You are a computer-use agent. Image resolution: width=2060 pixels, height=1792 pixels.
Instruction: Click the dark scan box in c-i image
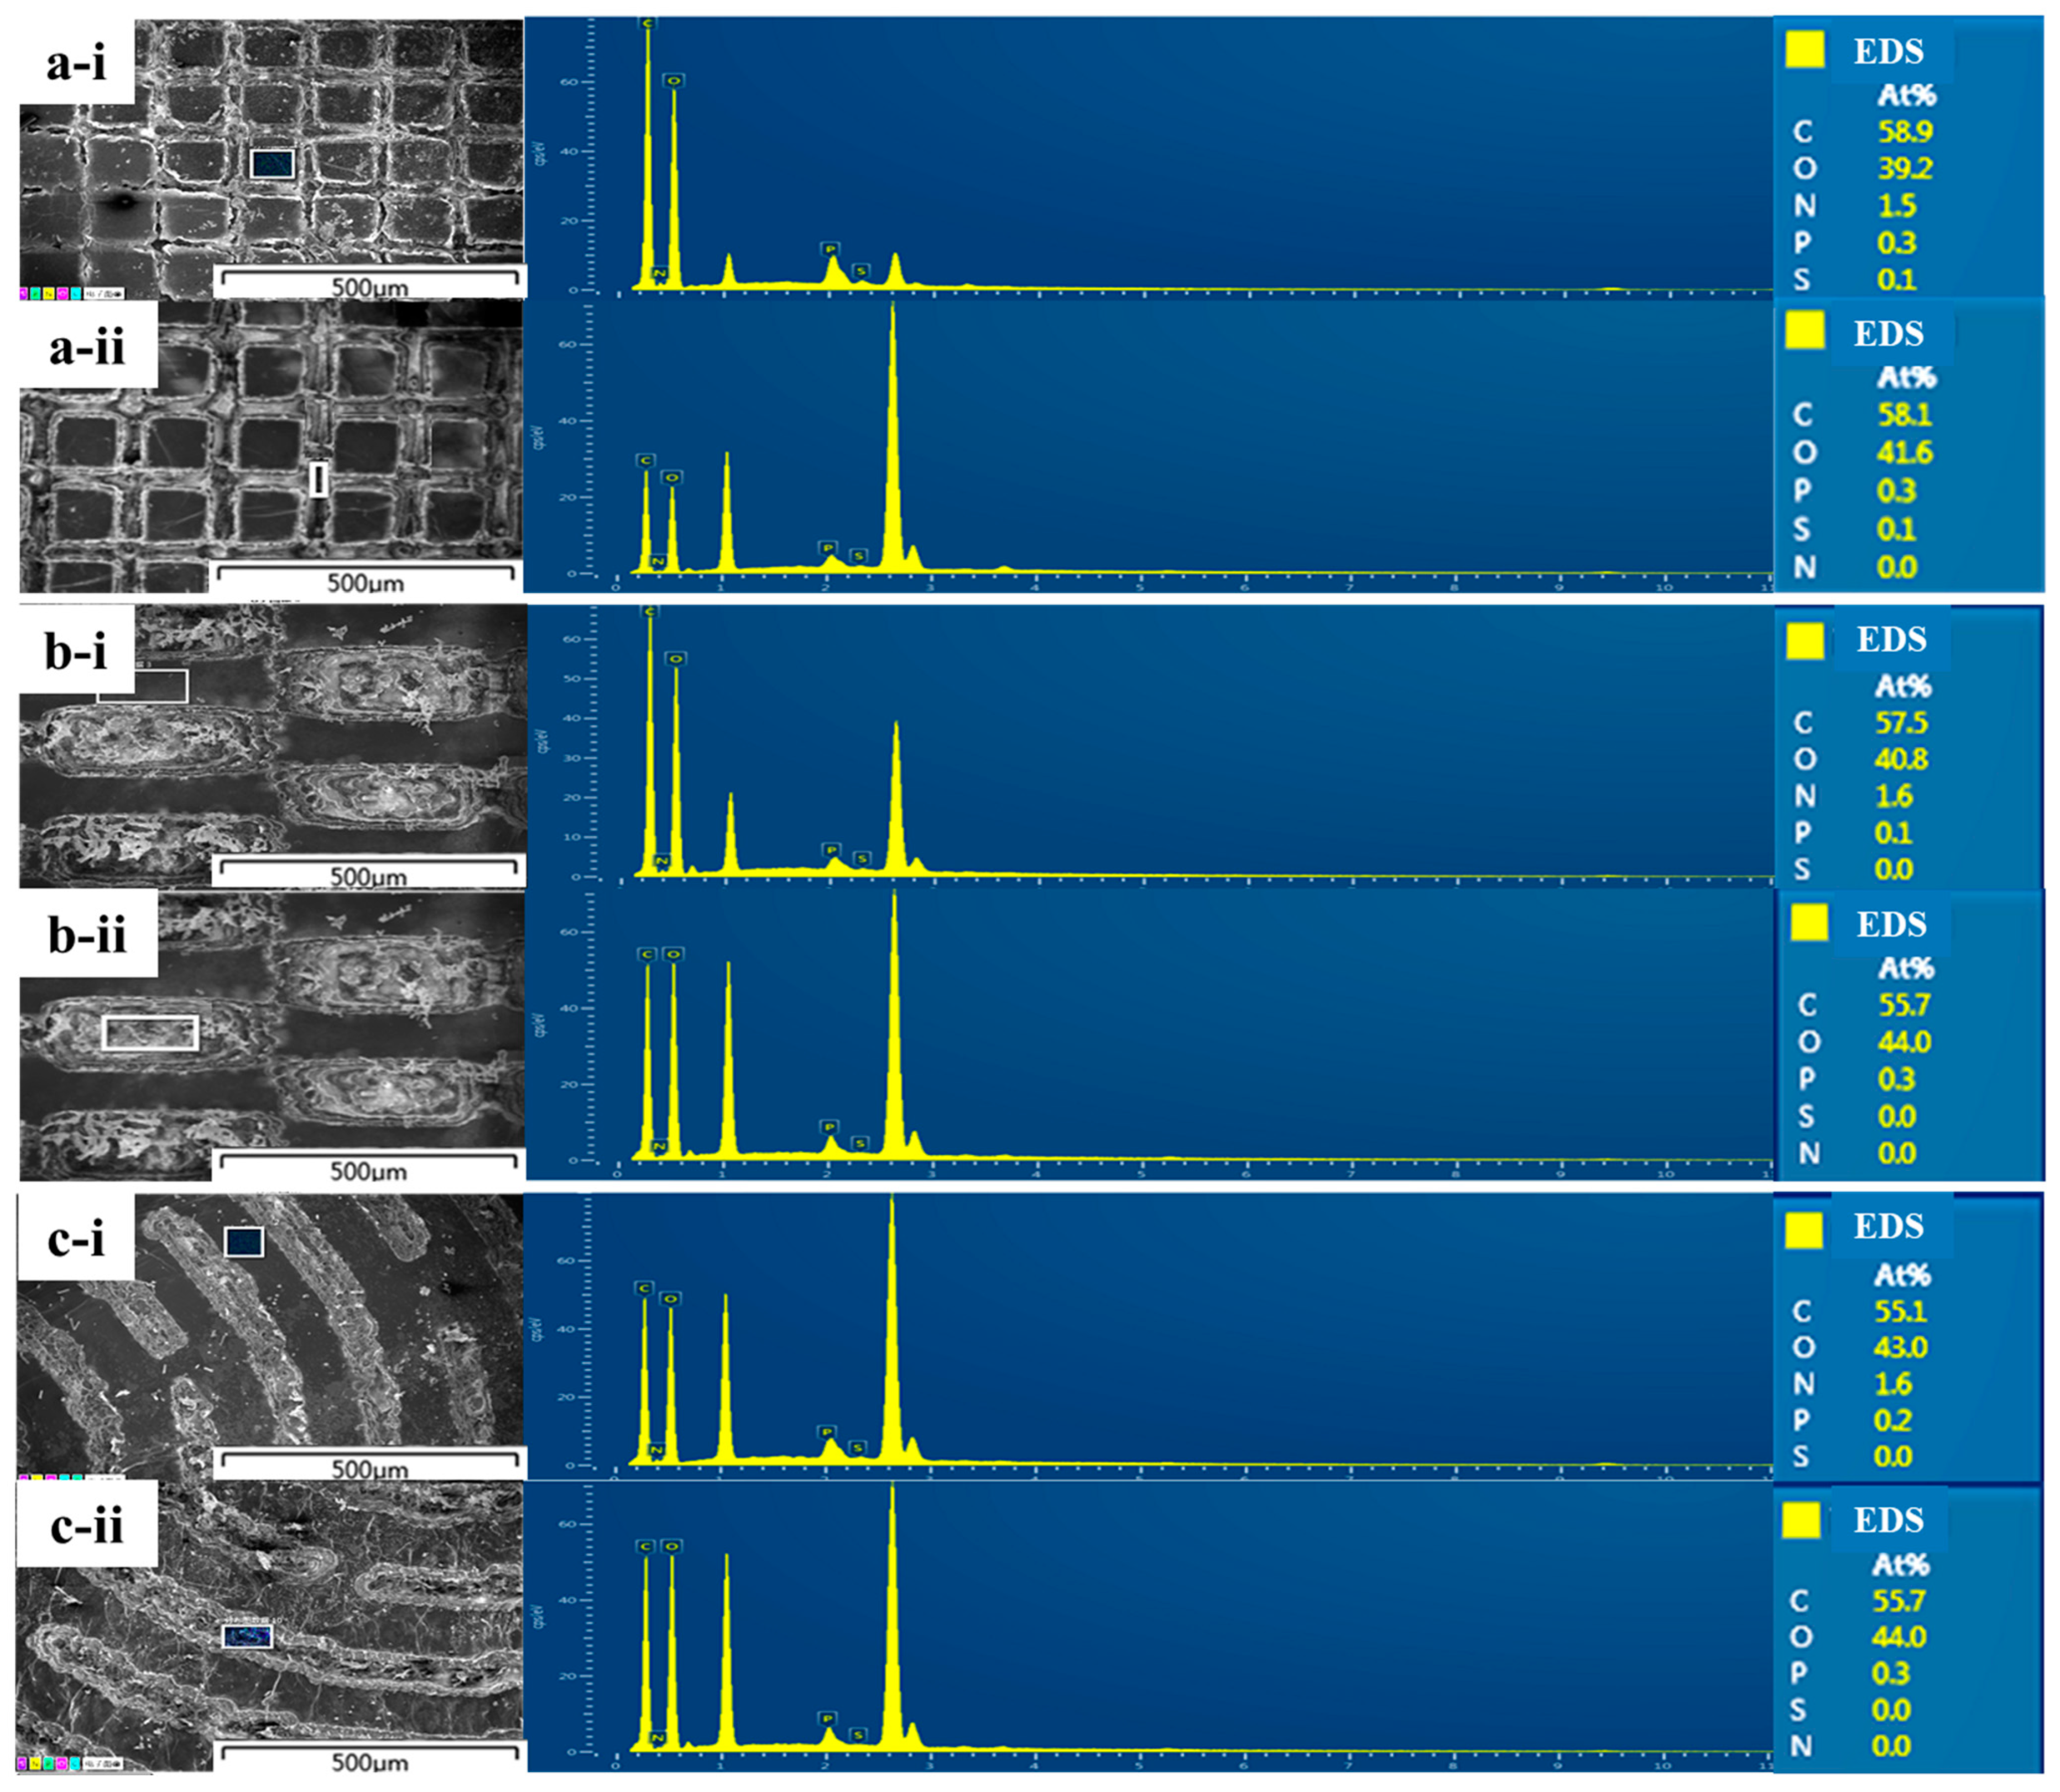[x=243, y=1242]
